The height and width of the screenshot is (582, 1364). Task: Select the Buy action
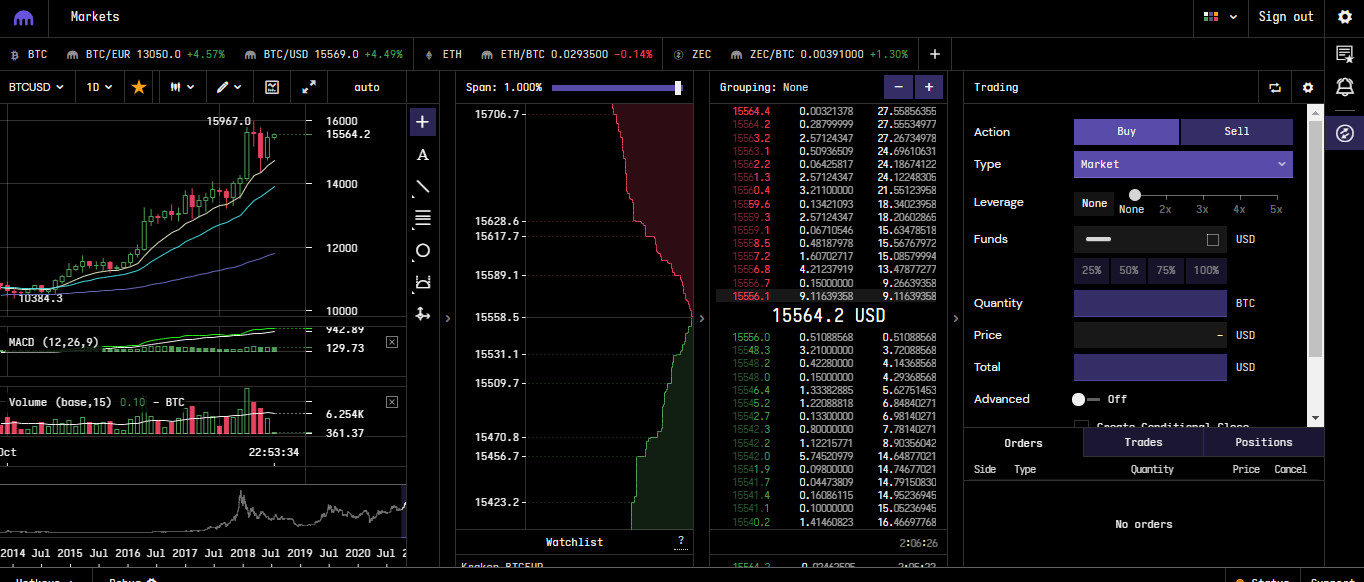click(1126, 131)
